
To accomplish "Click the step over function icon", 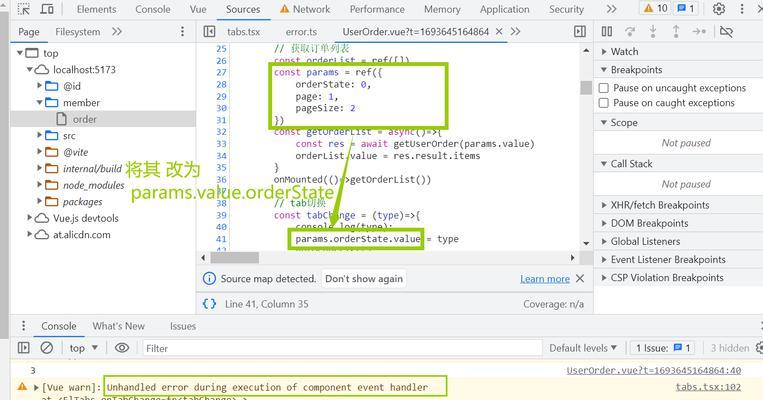I will pyautogui.click(x=630, y=32).
